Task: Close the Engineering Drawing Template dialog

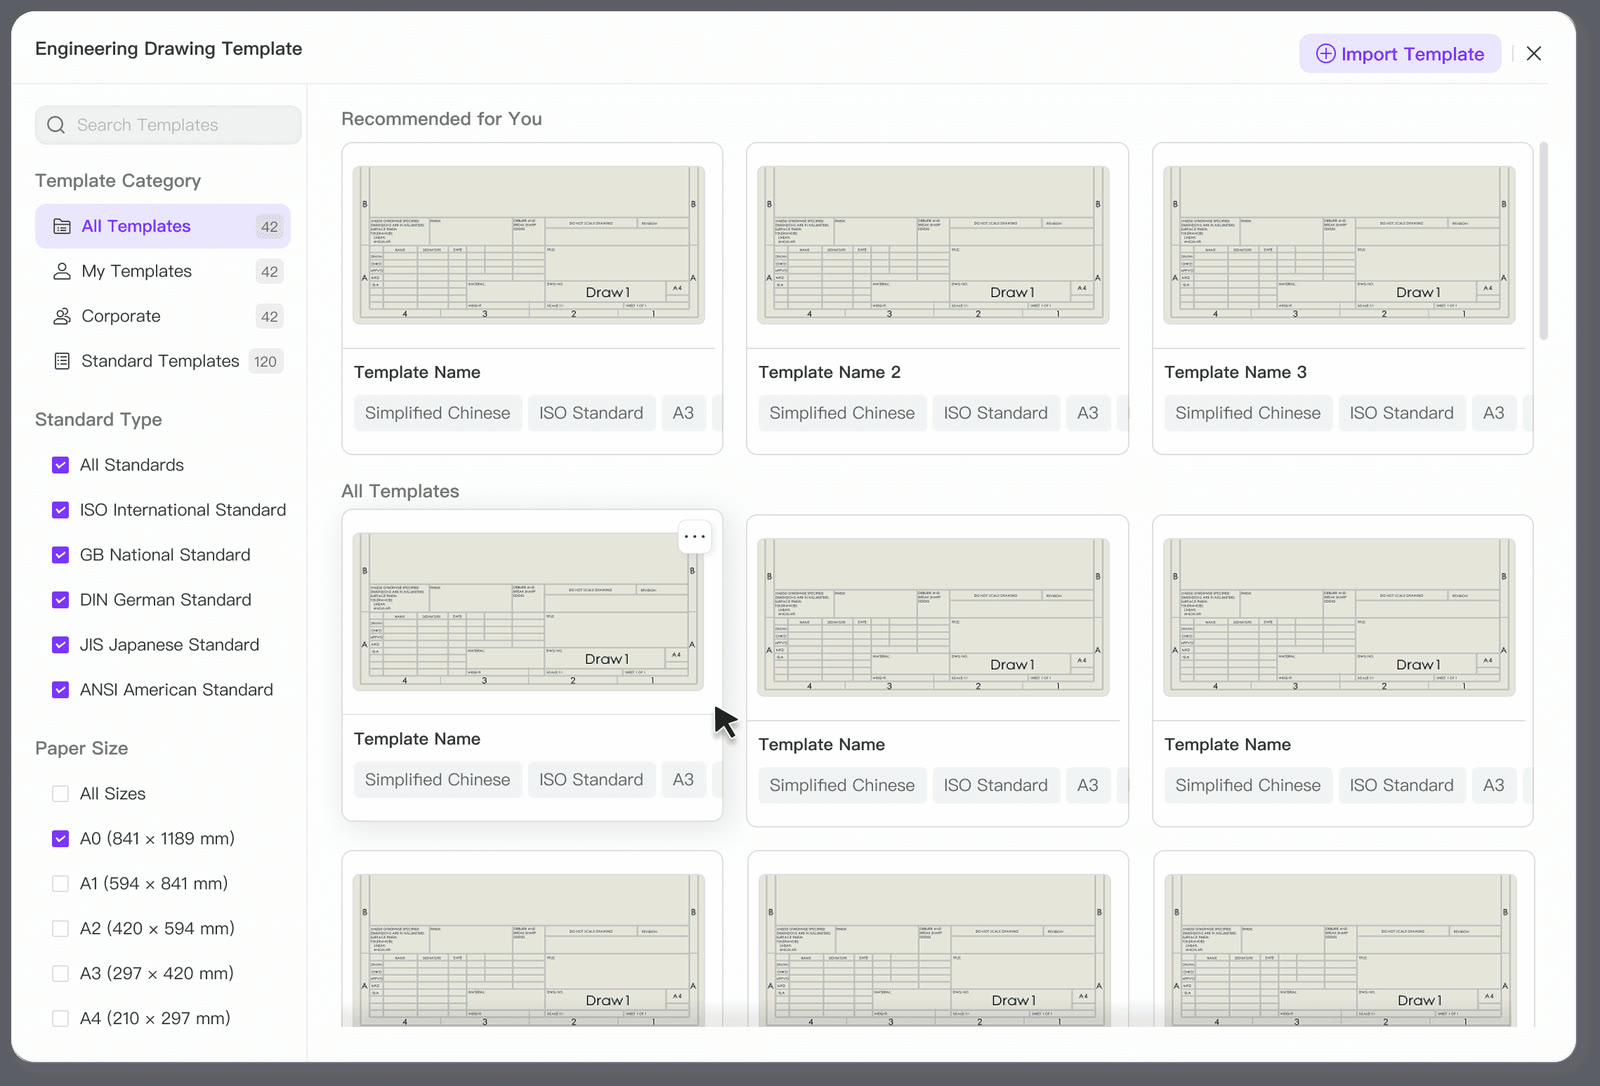Action: 1534,54
